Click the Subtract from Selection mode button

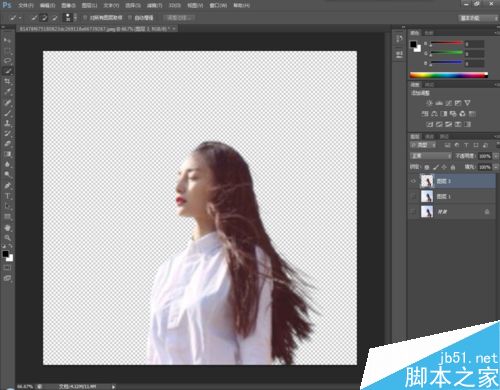[x=54, y=18]
